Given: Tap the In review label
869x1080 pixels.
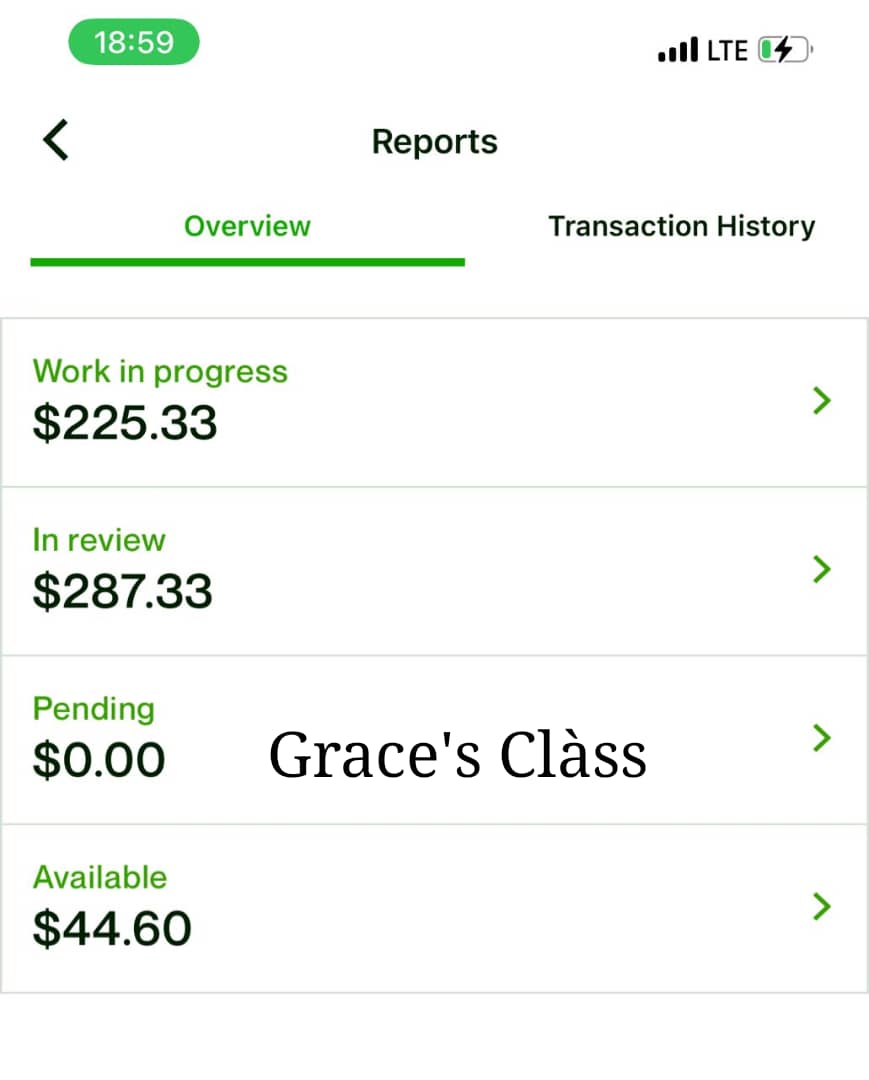Looking at the screenshot, I should (x=99, y=540).
